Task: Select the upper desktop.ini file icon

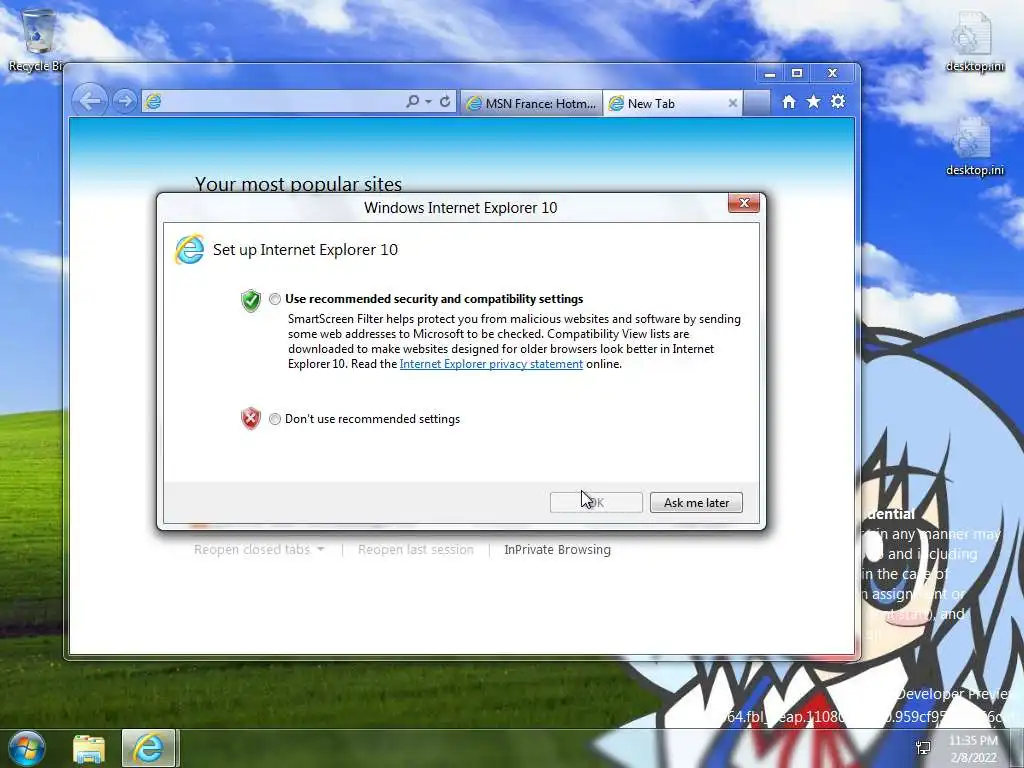Action: point(974,42)
